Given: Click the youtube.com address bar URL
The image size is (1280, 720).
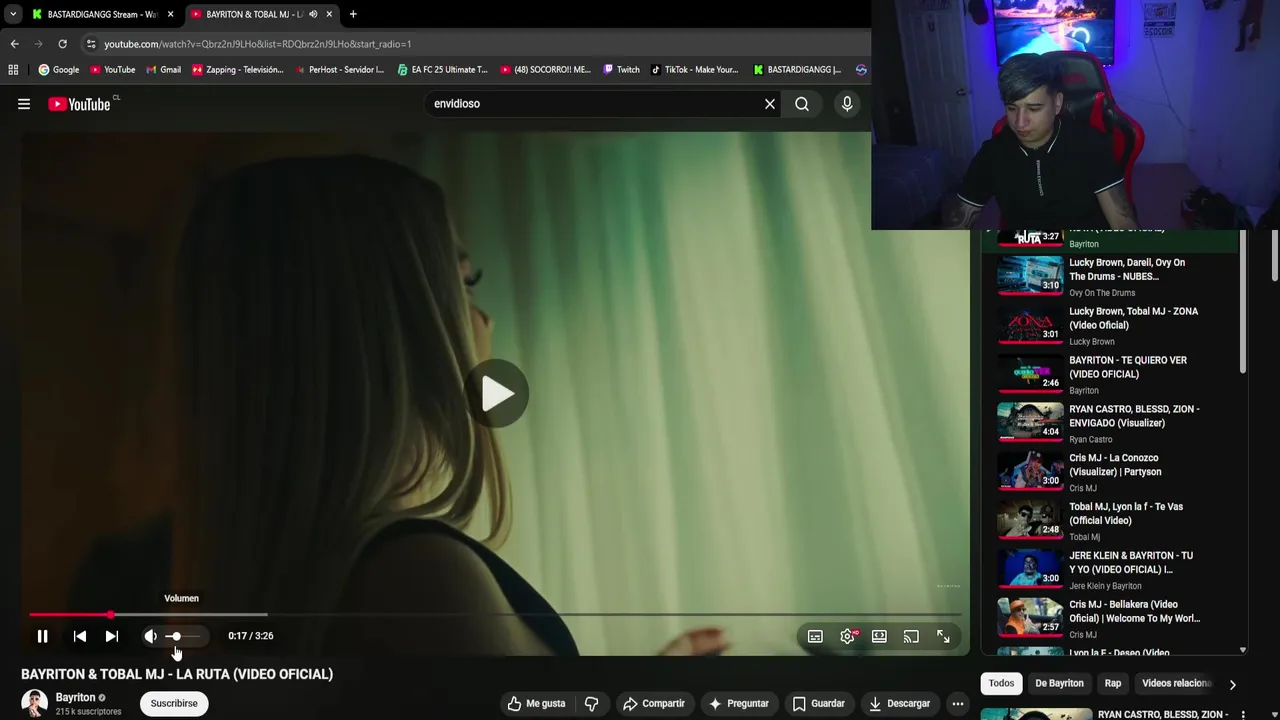Looking at the screenshot, I should [257, 44].
